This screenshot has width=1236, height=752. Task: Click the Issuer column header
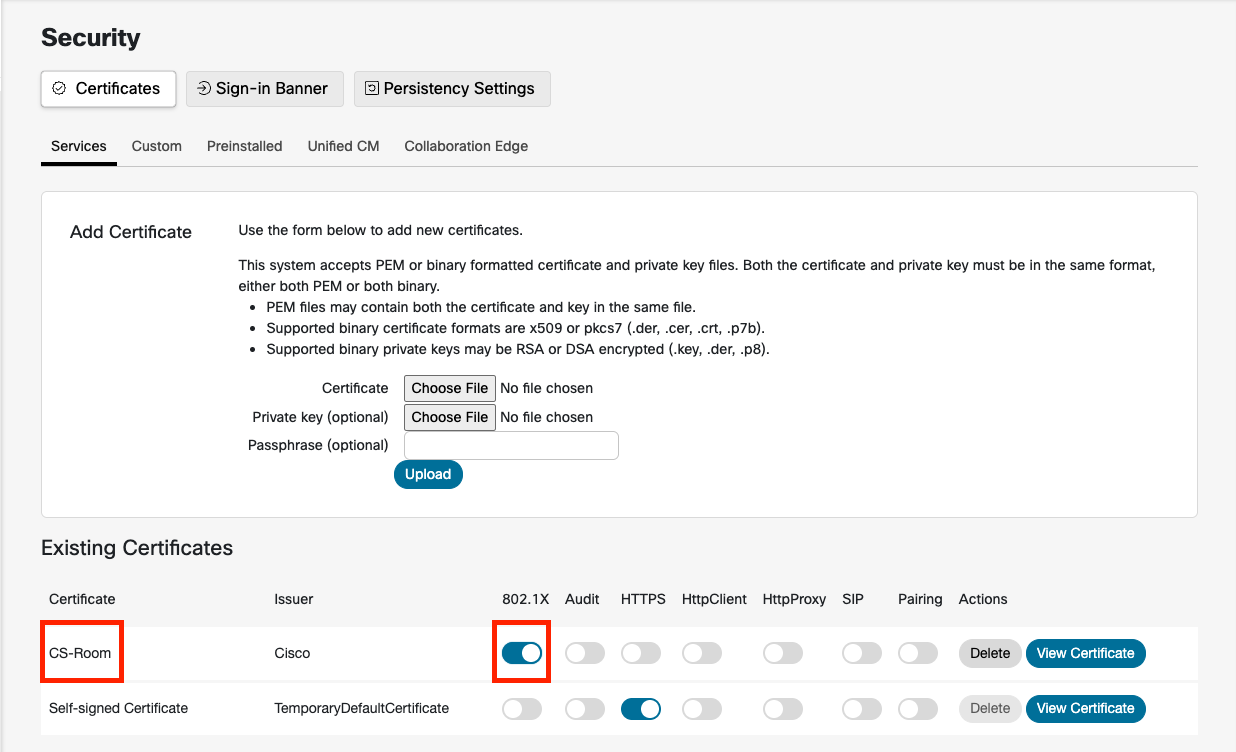(294, 599)
